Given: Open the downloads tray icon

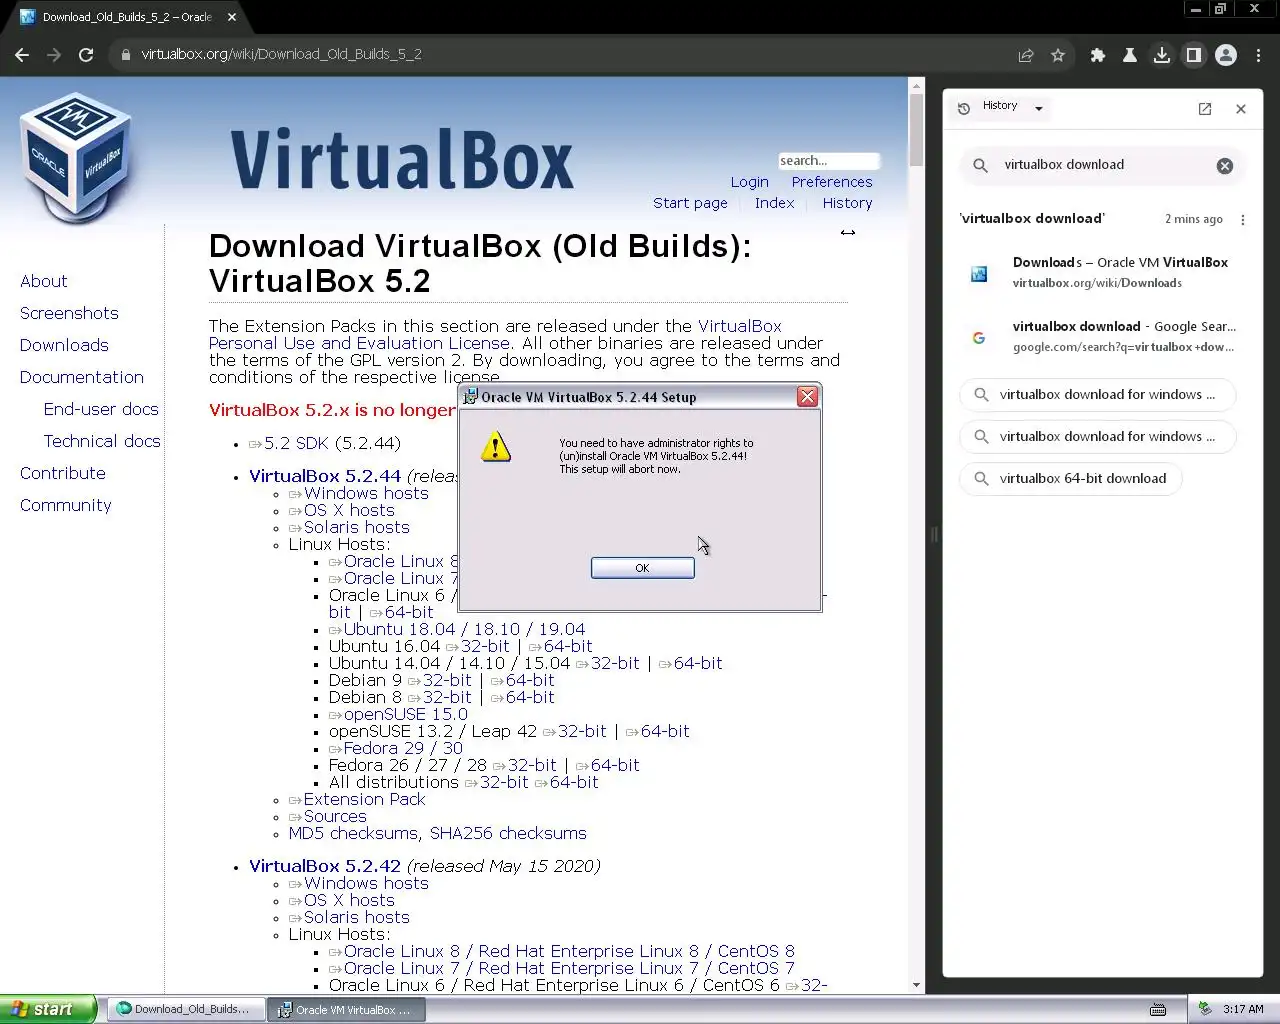Looking at the screenshot, I should point(1162,55).
